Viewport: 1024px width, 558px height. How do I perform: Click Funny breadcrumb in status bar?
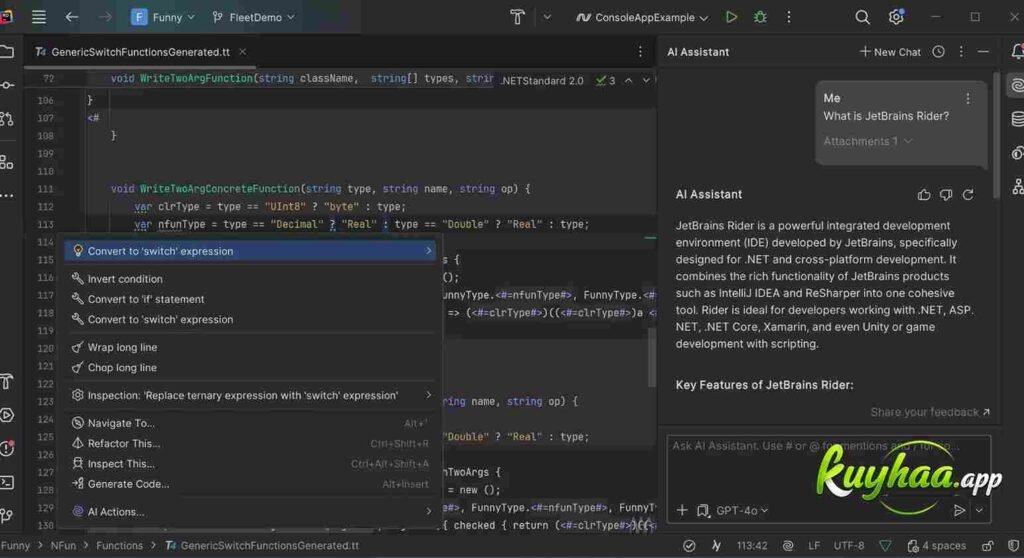[15, 546]
